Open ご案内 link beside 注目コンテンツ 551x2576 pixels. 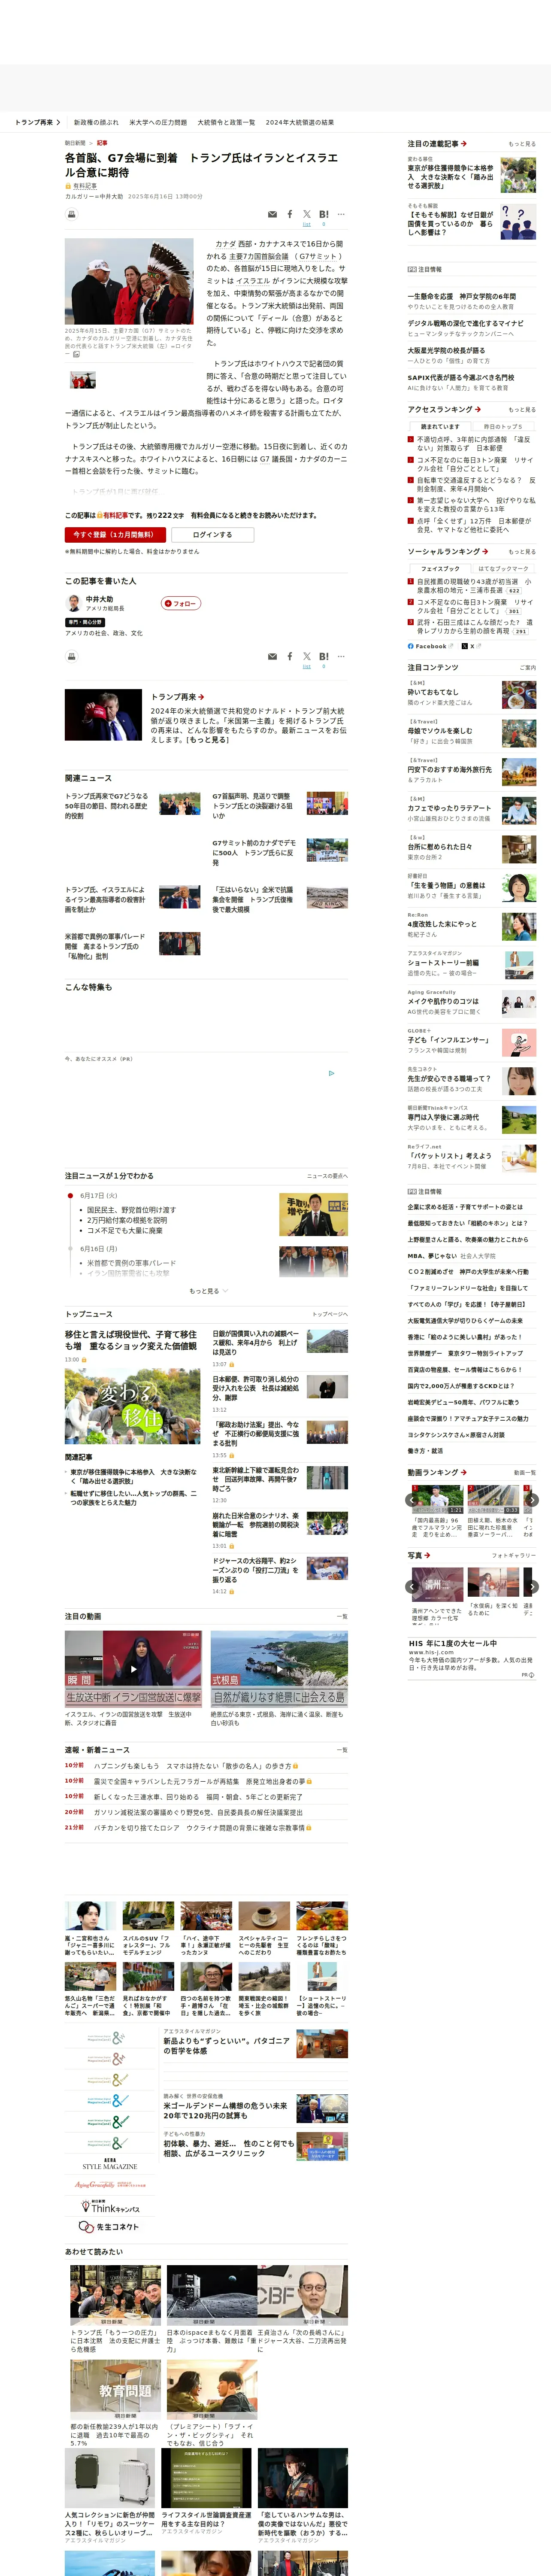coord(528,668)
